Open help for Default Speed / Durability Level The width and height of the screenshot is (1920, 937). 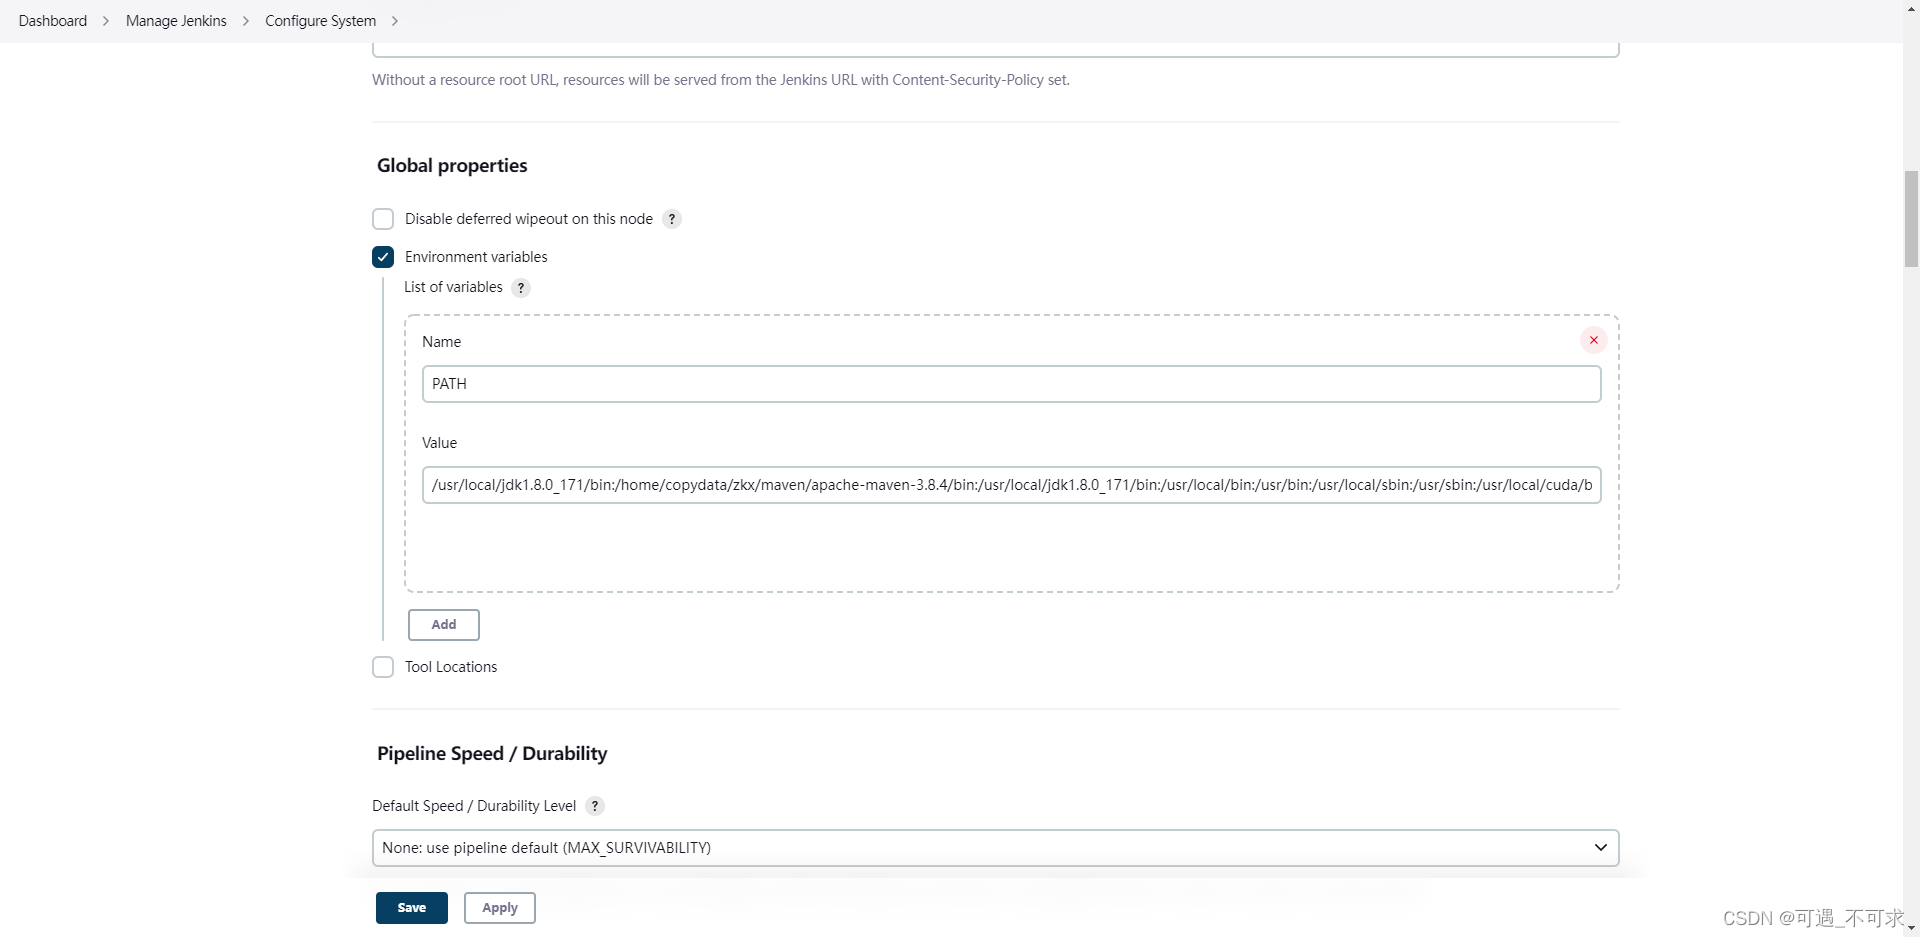click(x=595, y=806)
